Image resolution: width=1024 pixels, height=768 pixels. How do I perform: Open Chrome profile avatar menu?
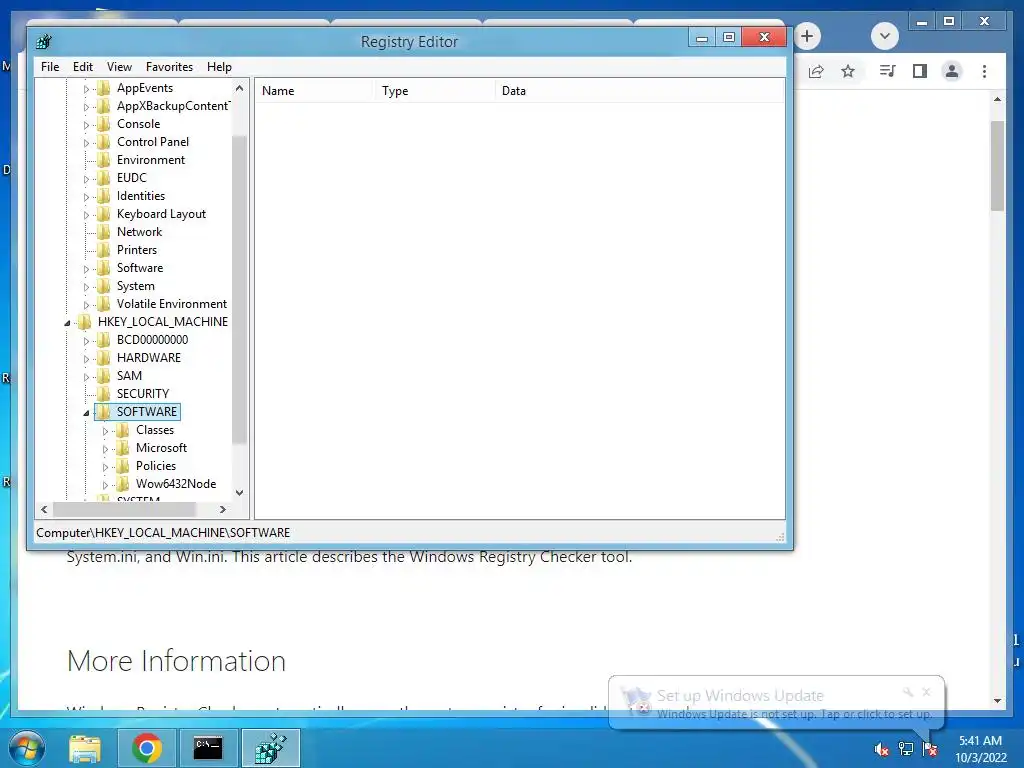click(x=952, y=71)
